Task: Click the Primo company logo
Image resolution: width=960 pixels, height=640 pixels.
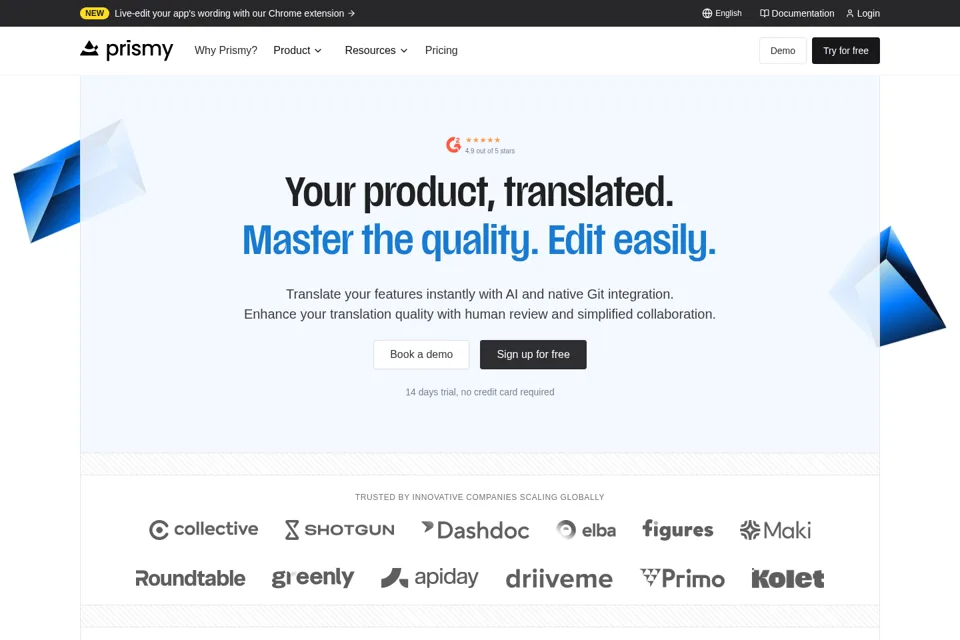Action: pyautogui.click(x=683, y=578)
